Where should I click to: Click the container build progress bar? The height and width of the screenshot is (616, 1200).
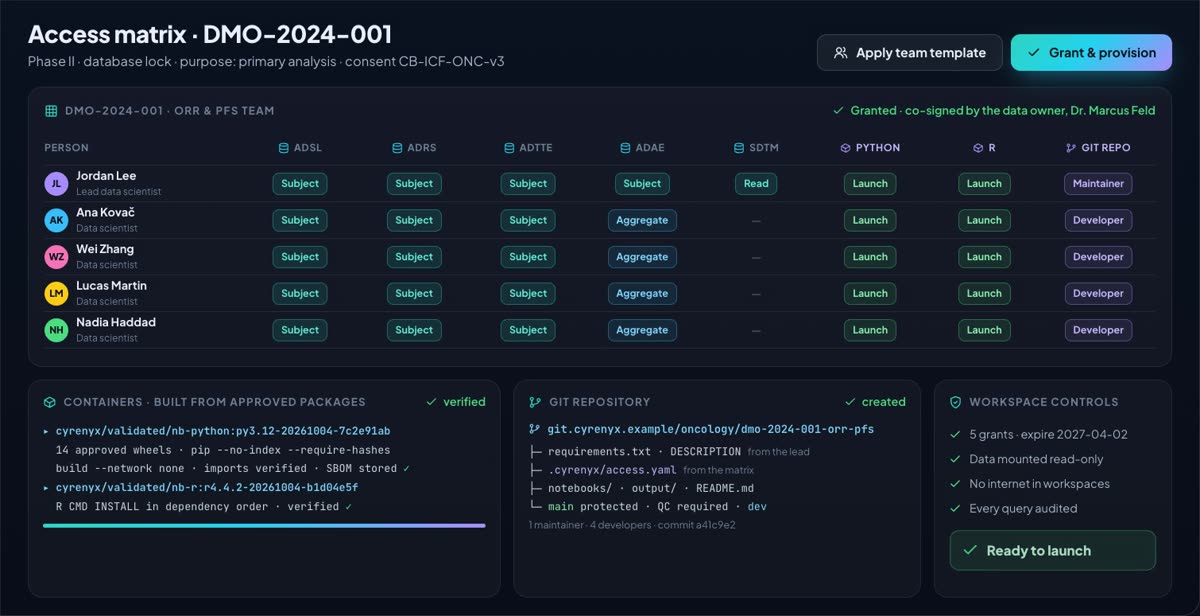tap(264, 525)
